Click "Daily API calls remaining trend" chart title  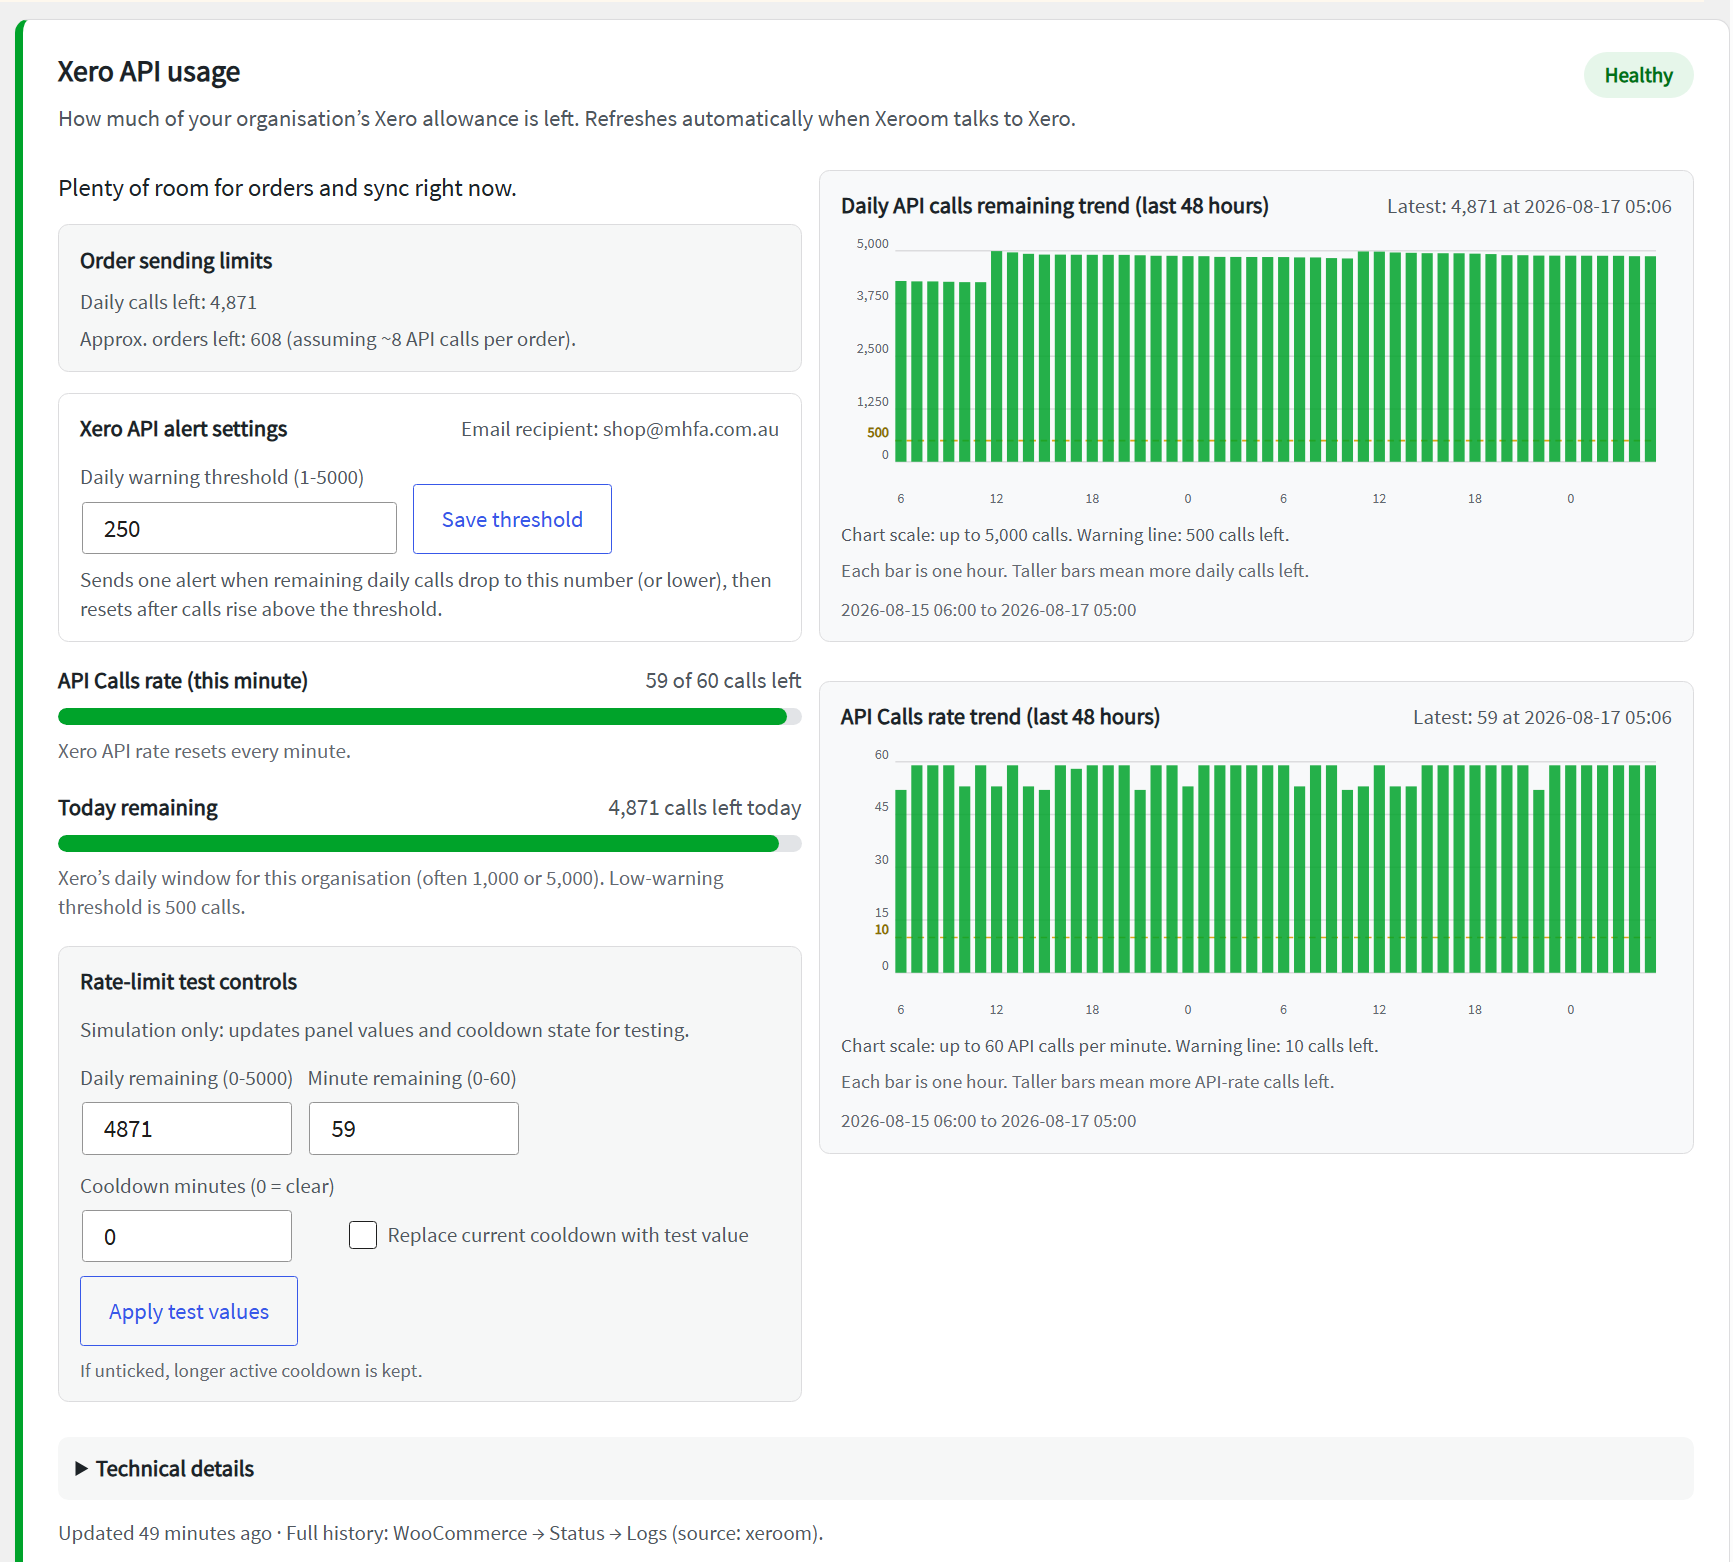pyautogui.click(x=1054, y=206)
